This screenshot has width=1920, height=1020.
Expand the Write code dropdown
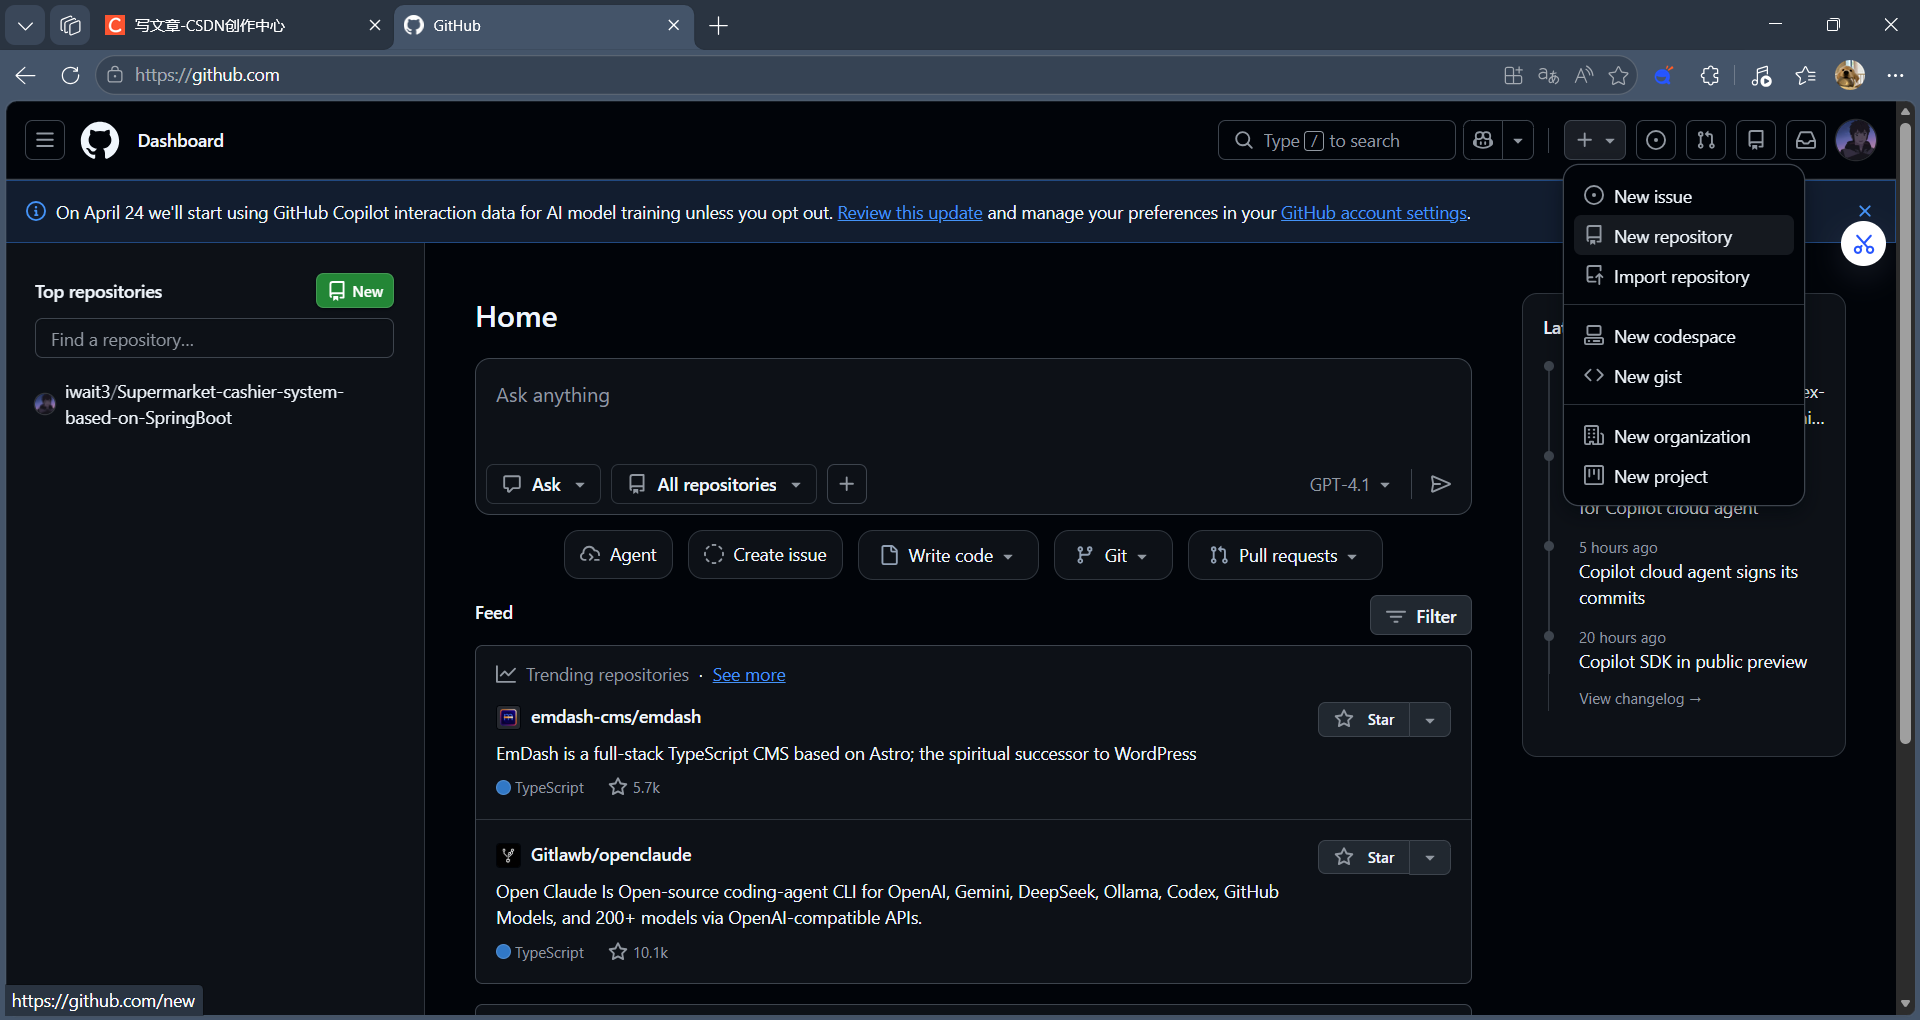coord(948,555)
